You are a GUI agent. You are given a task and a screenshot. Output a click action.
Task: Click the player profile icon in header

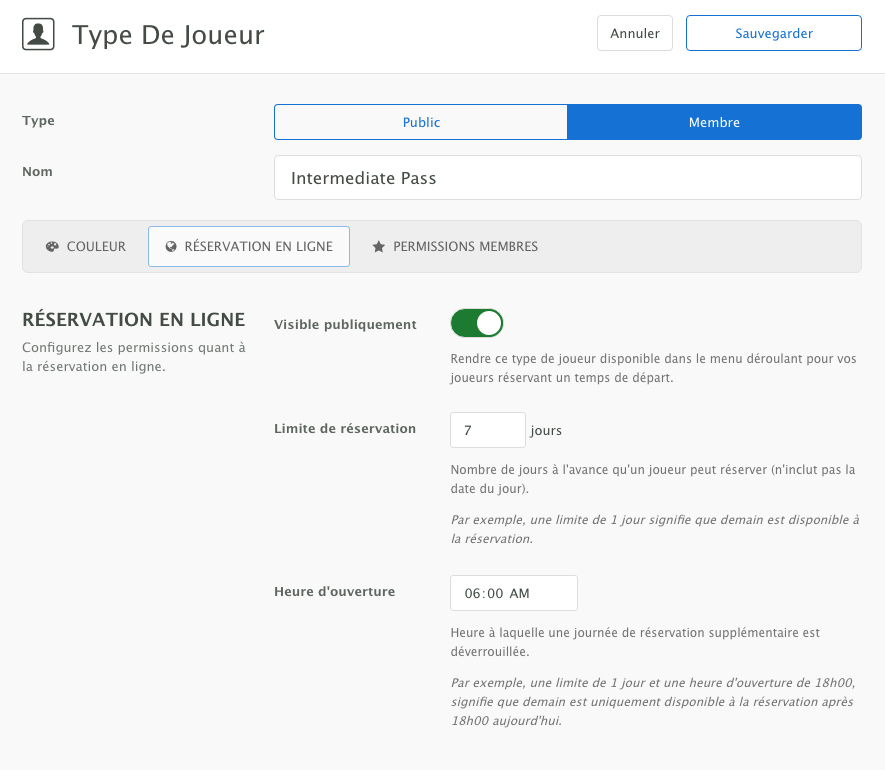(38, 35)
